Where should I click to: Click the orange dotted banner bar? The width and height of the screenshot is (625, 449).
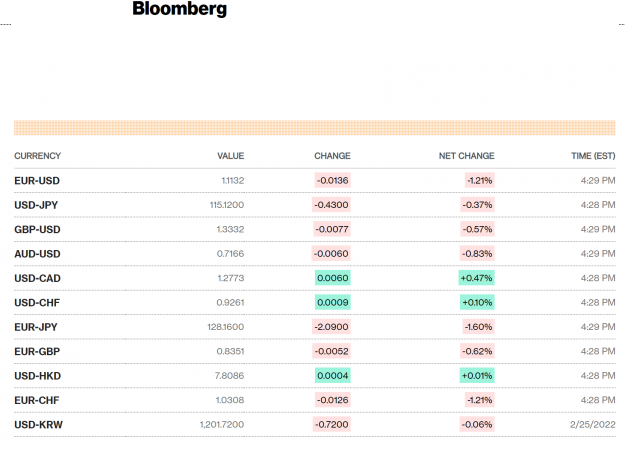point(314,128)
